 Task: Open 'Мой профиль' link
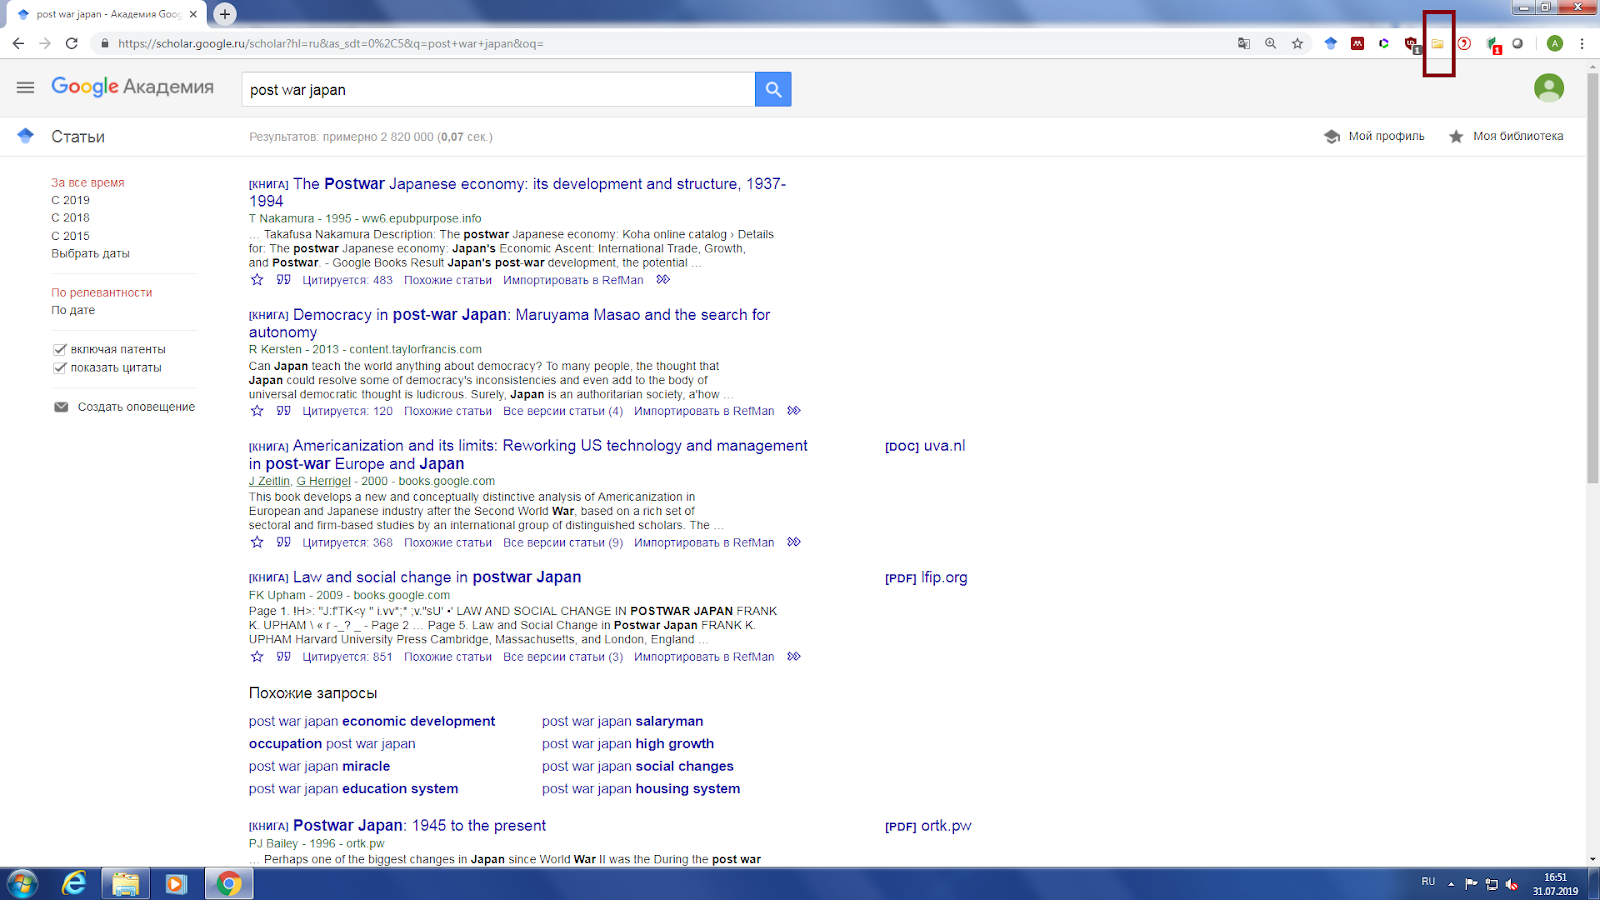coord(1386,136)
